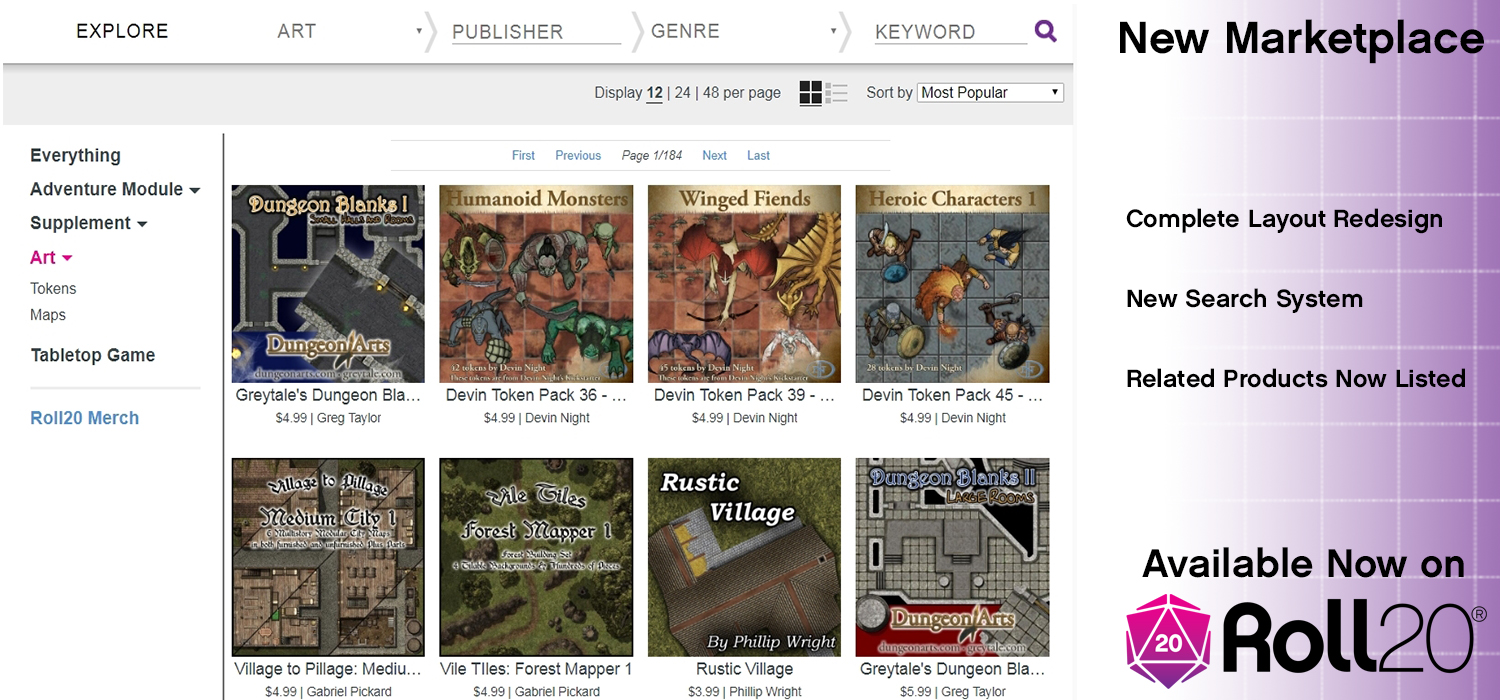Open Village to Pillage Medium City thumbnail
The image size is (1500, 700).
click(328, 557)
